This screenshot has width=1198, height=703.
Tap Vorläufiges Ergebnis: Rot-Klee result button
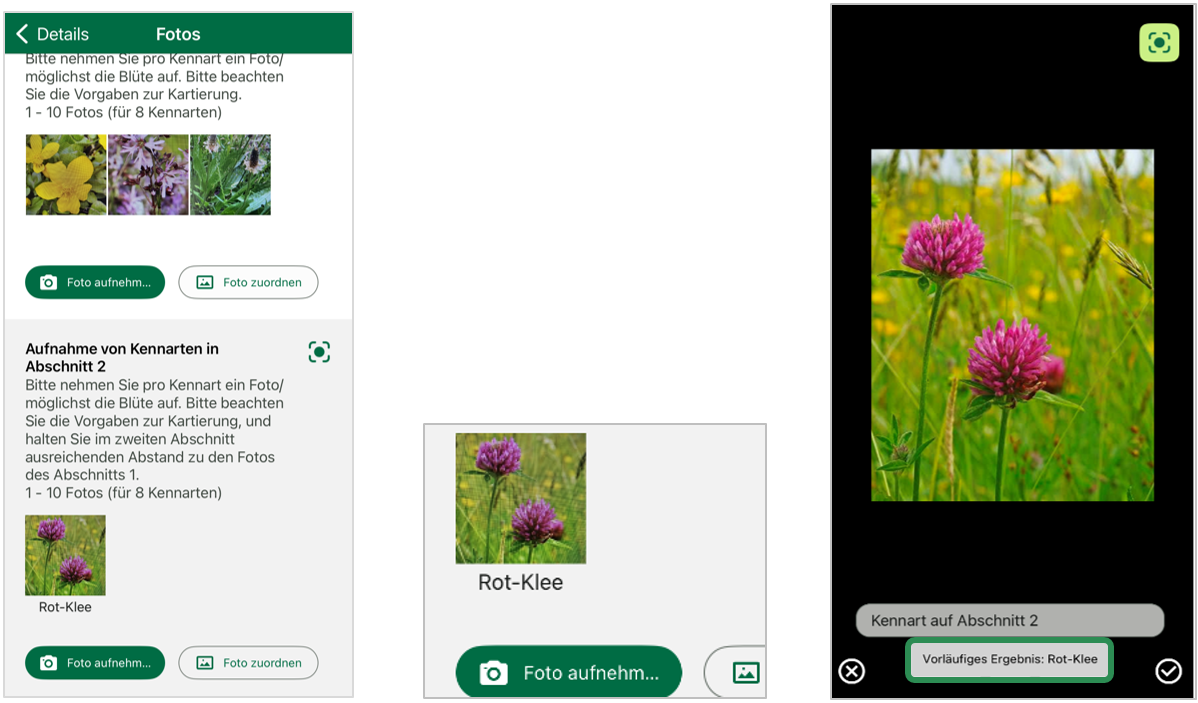1009,660
